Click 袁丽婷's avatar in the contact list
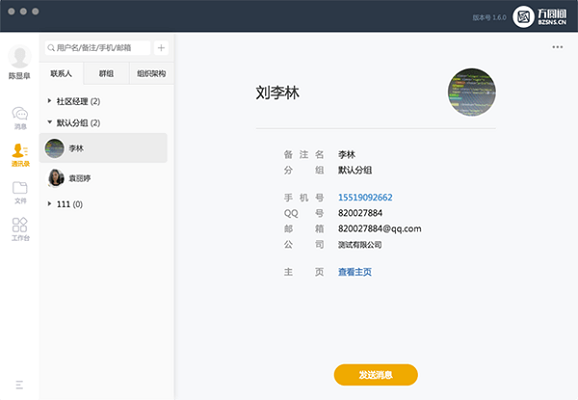 [56, 178]
